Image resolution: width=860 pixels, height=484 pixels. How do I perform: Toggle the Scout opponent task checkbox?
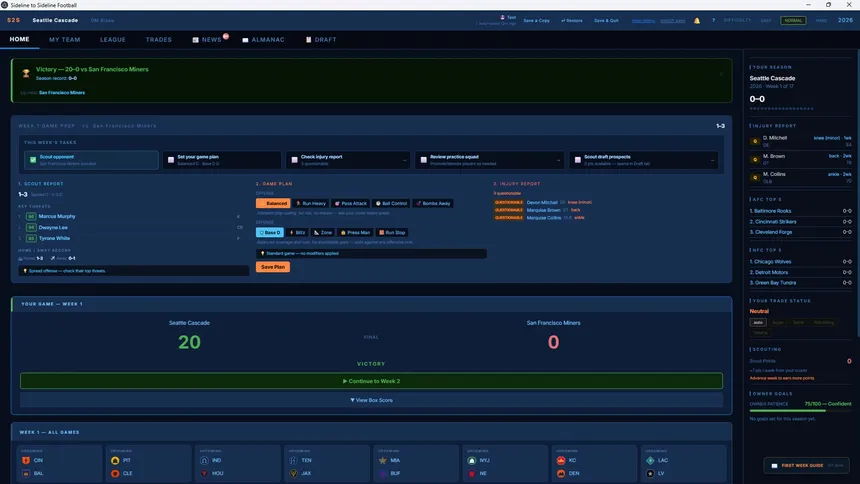click(33, 160)
